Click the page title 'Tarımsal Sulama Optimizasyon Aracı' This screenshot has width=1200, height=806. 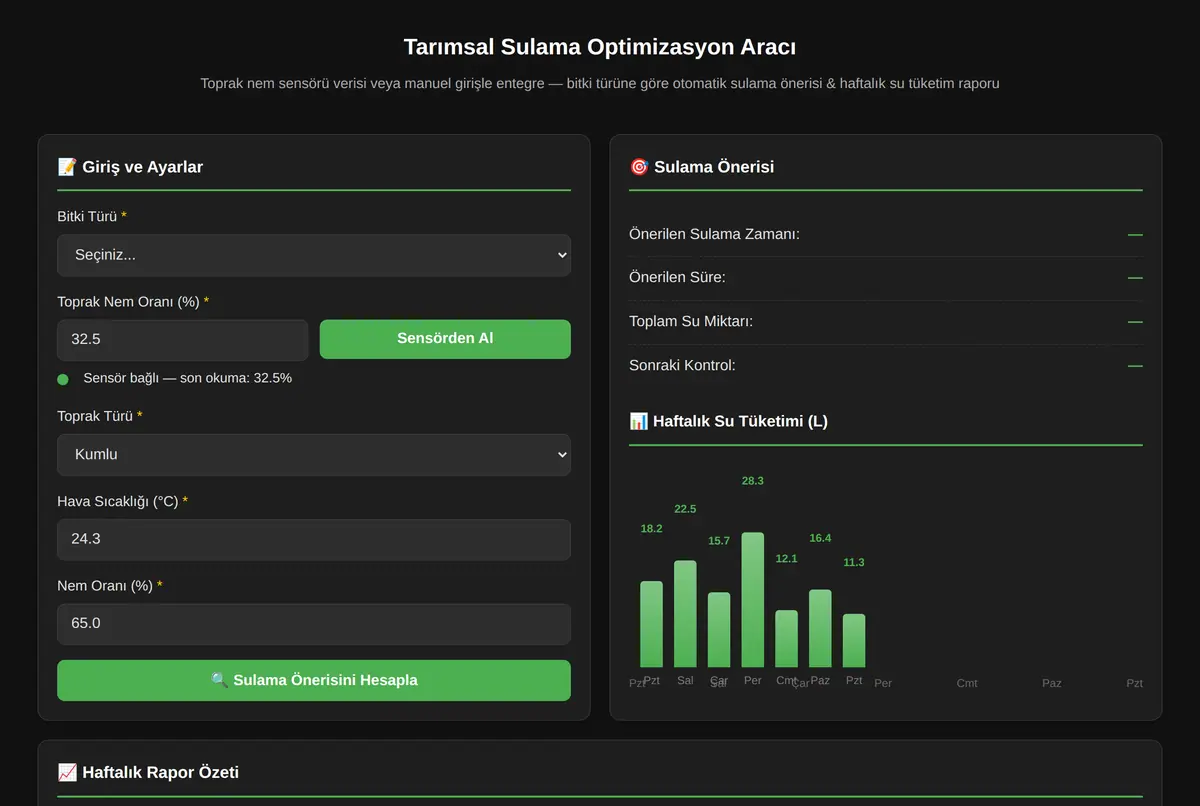[600, 47]
